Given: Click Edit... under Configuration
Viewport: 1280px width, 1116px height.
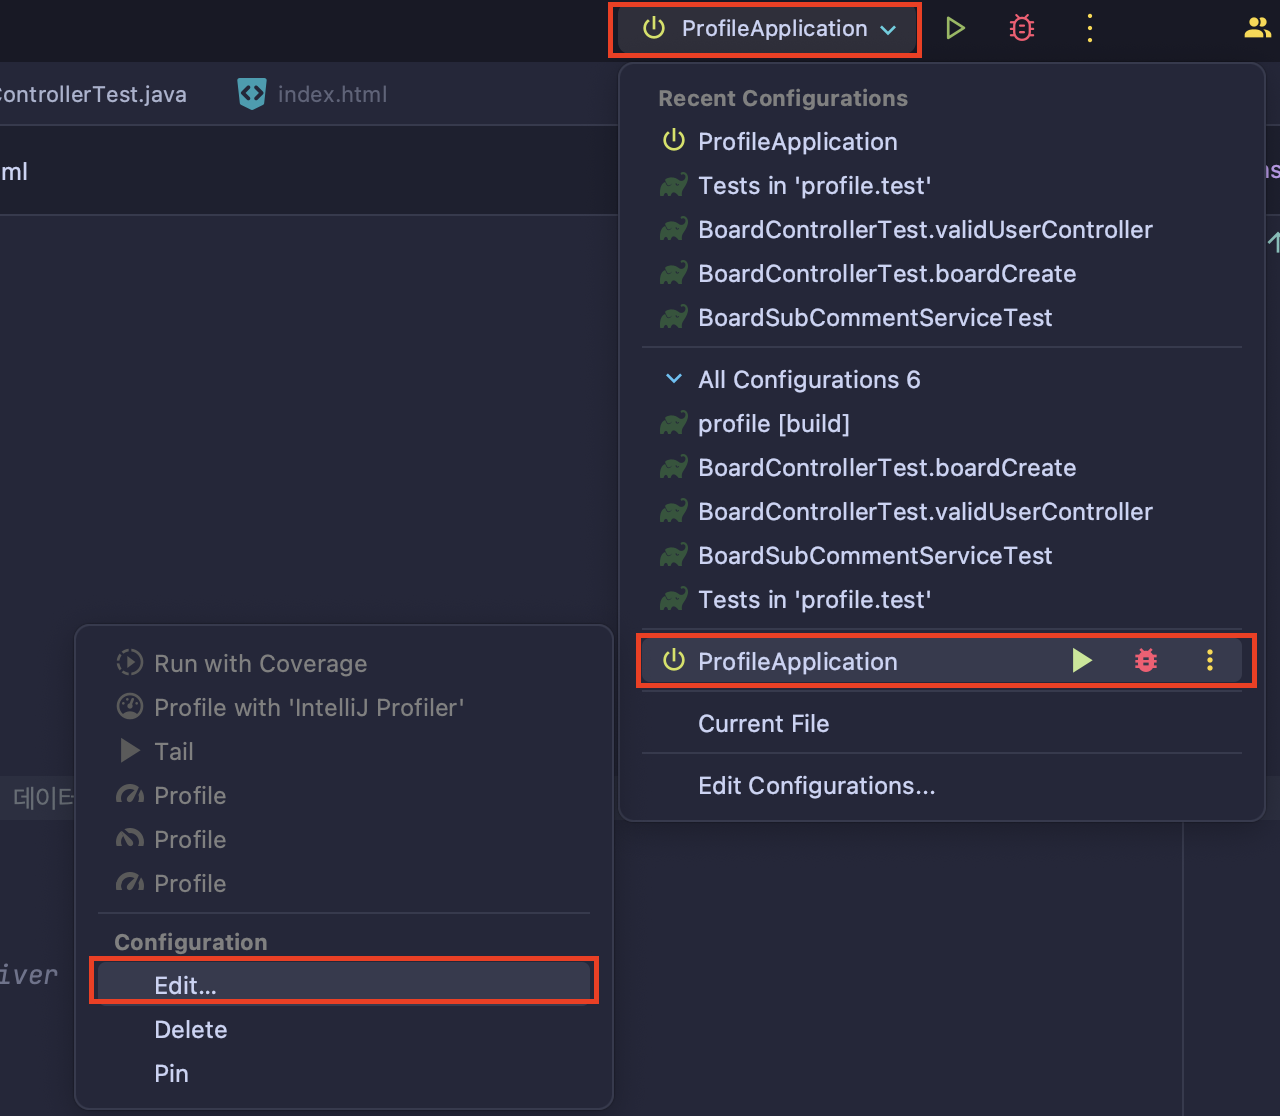Looking at the screenshot, I should 344,985.
